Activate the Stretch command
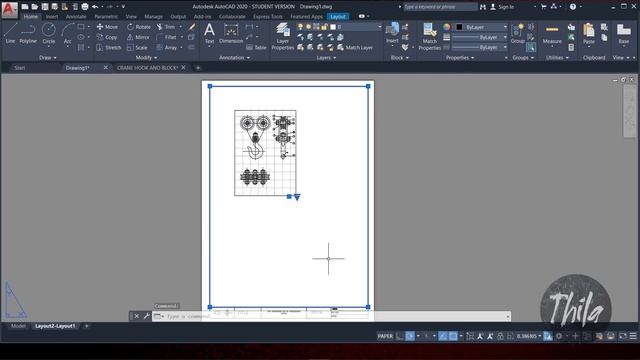 [x=109, y=47]
